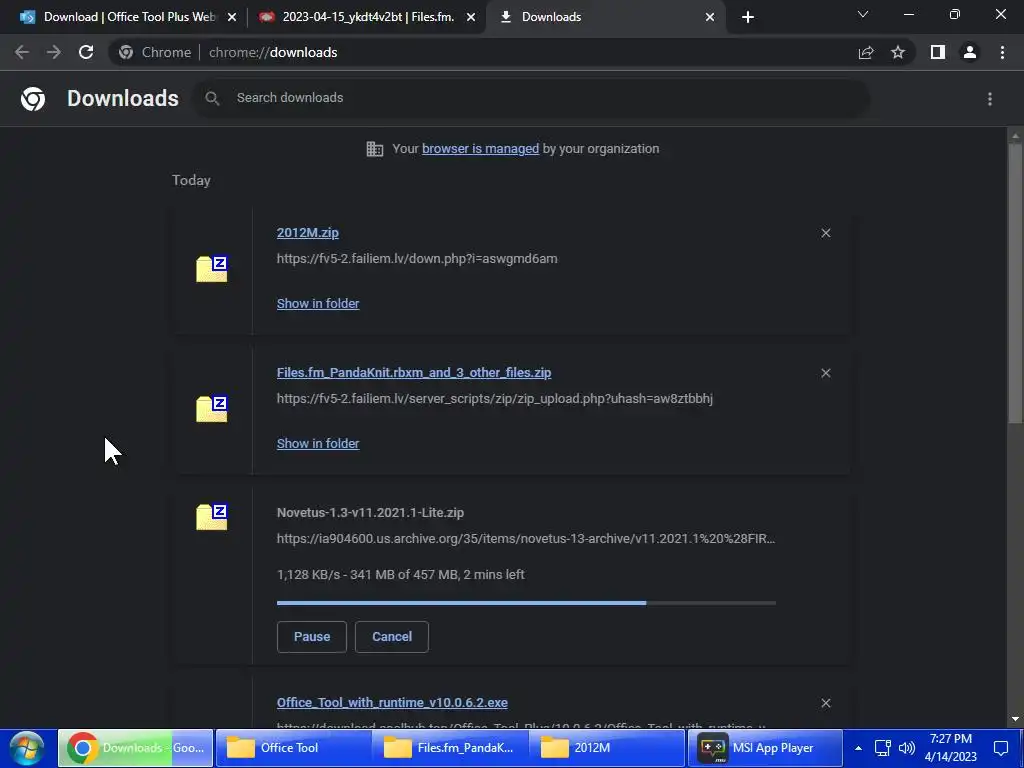Pause the Novetus download

click(312, 637)
